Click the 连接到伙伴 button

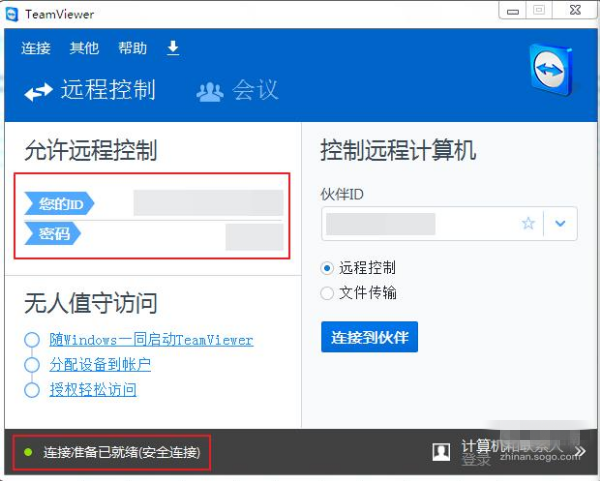pos(369,336)
